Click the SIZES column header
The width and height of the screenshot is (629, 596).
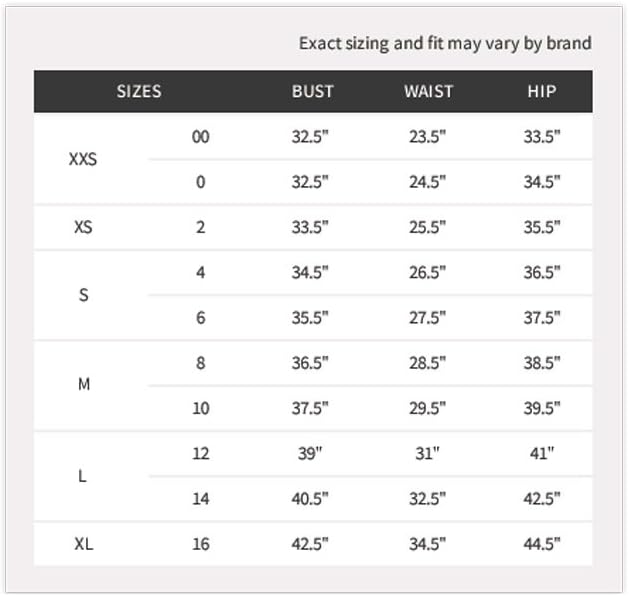(139, 91)
